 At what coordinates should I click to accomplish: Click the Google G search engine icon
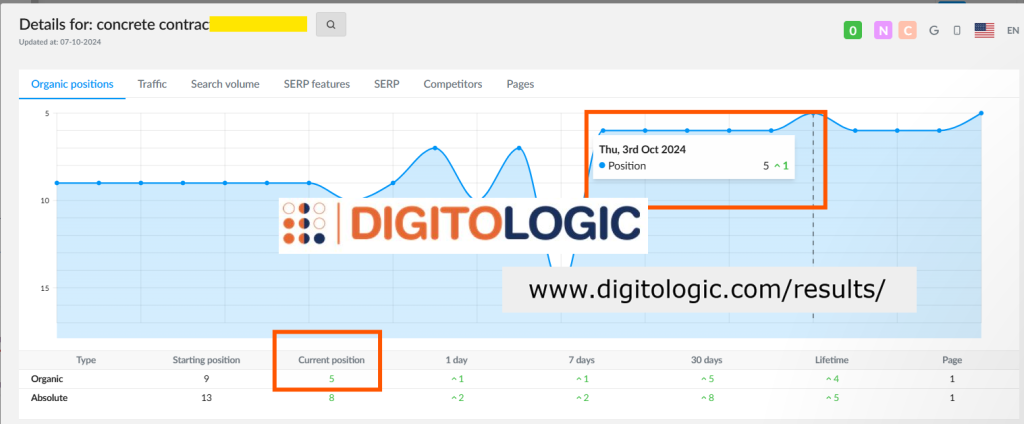(934, 30)
